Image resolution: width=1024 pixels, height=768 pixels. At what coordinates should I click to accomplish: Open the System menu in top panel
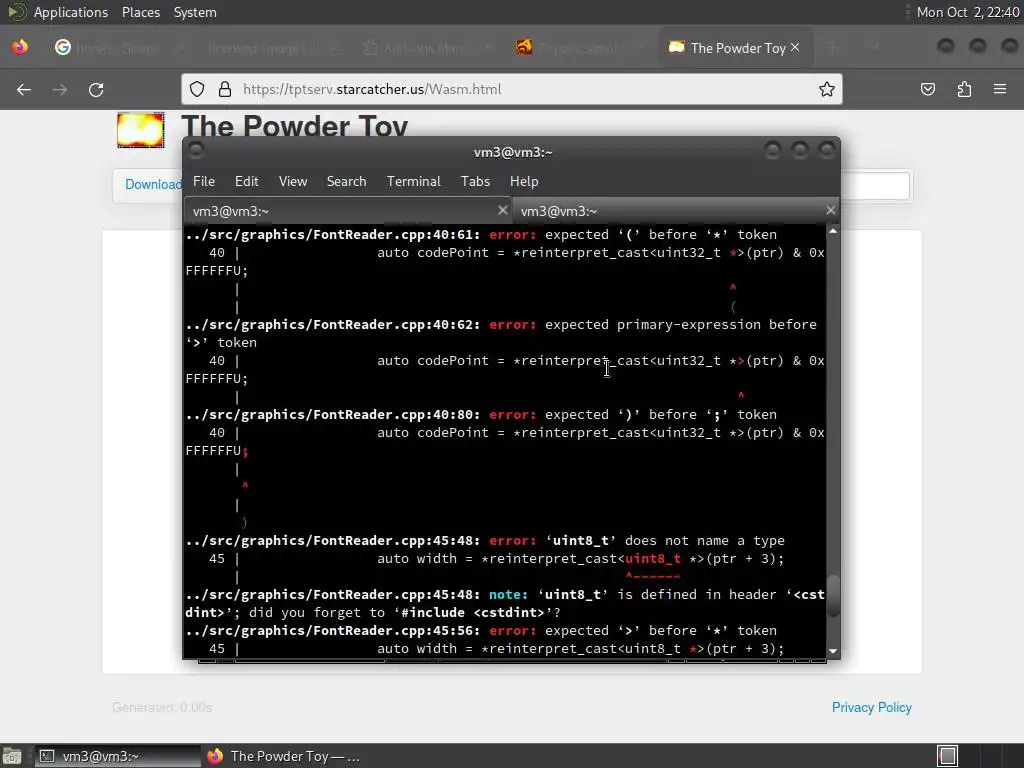pyautogui.click(x=195, y=12)
